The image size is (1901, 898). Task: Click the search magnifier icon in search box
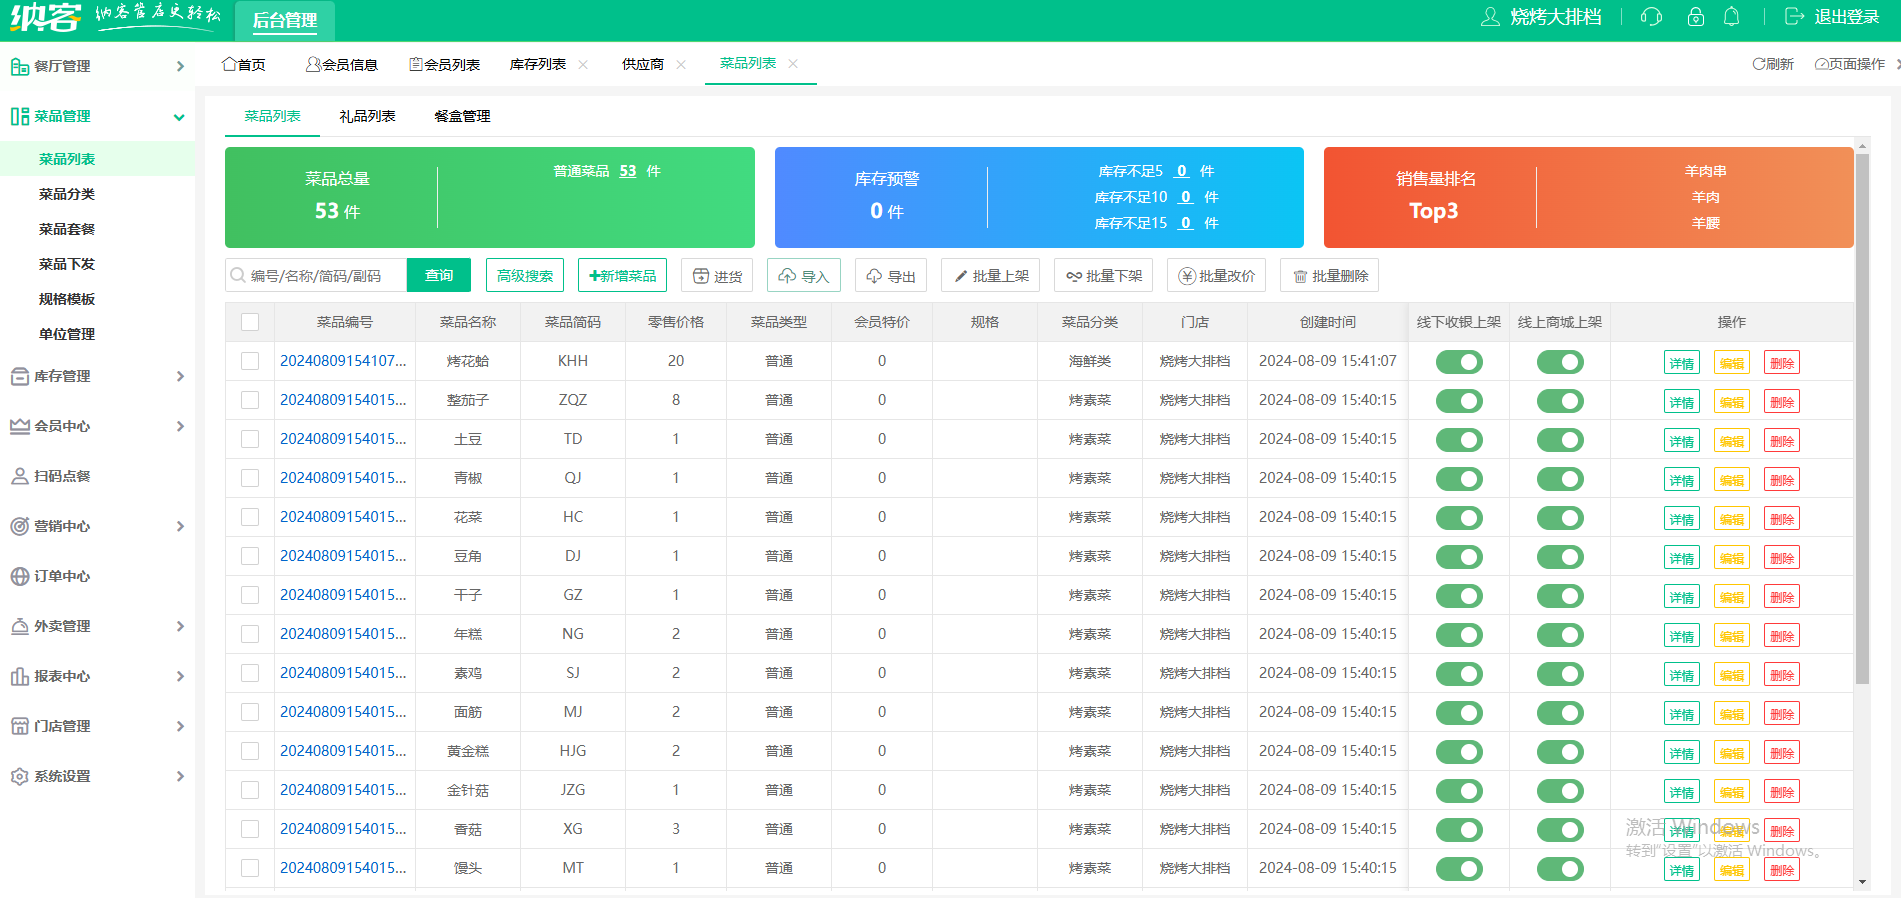238,275
